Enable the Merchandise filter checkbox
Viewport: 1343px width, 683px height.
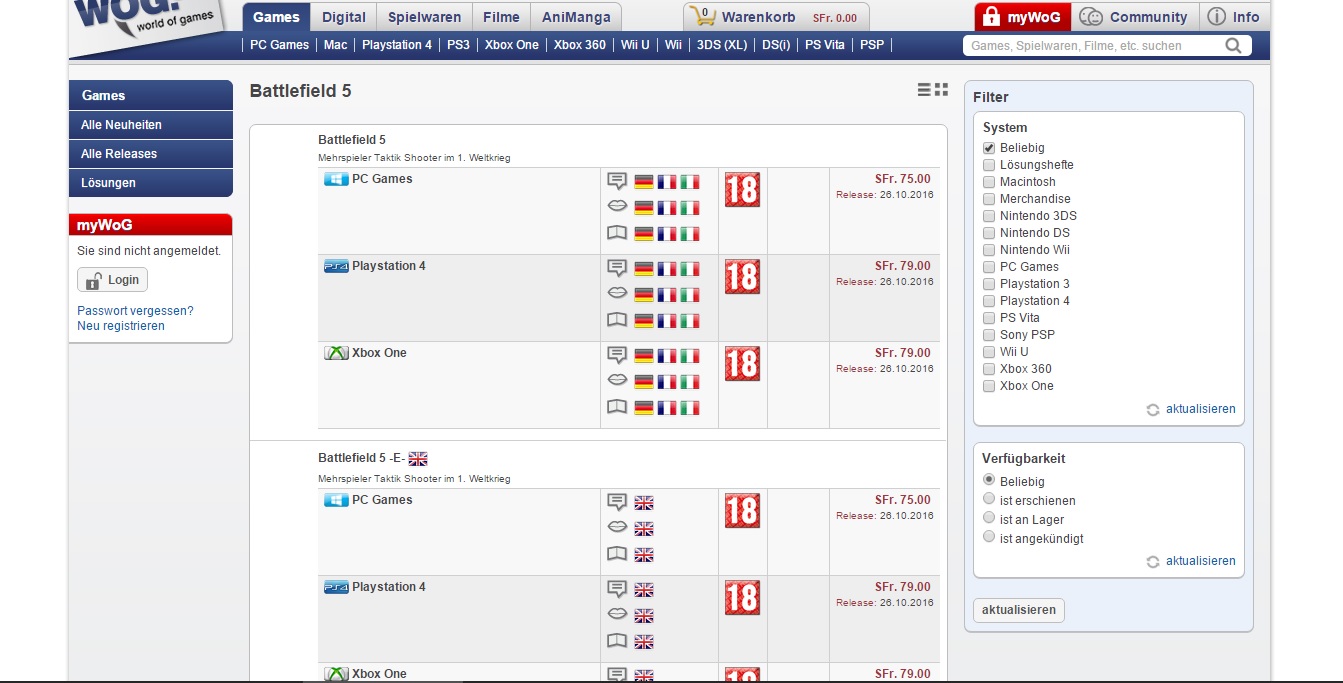tap(989, 199)
